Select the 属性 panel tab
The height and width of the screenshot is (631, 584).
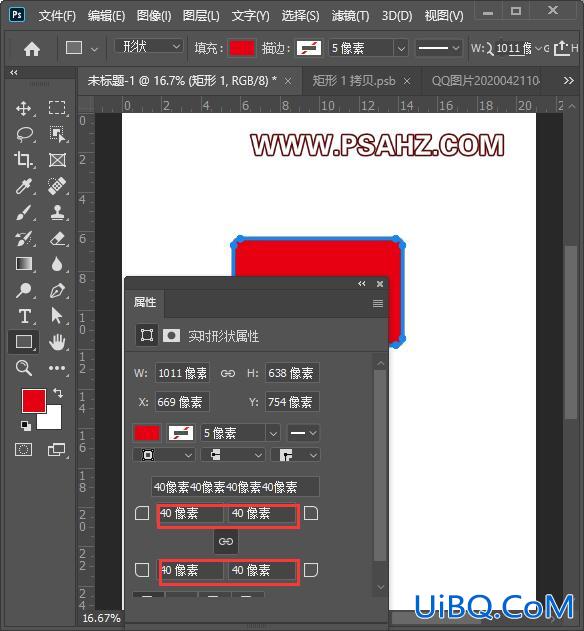coord(145,302)
